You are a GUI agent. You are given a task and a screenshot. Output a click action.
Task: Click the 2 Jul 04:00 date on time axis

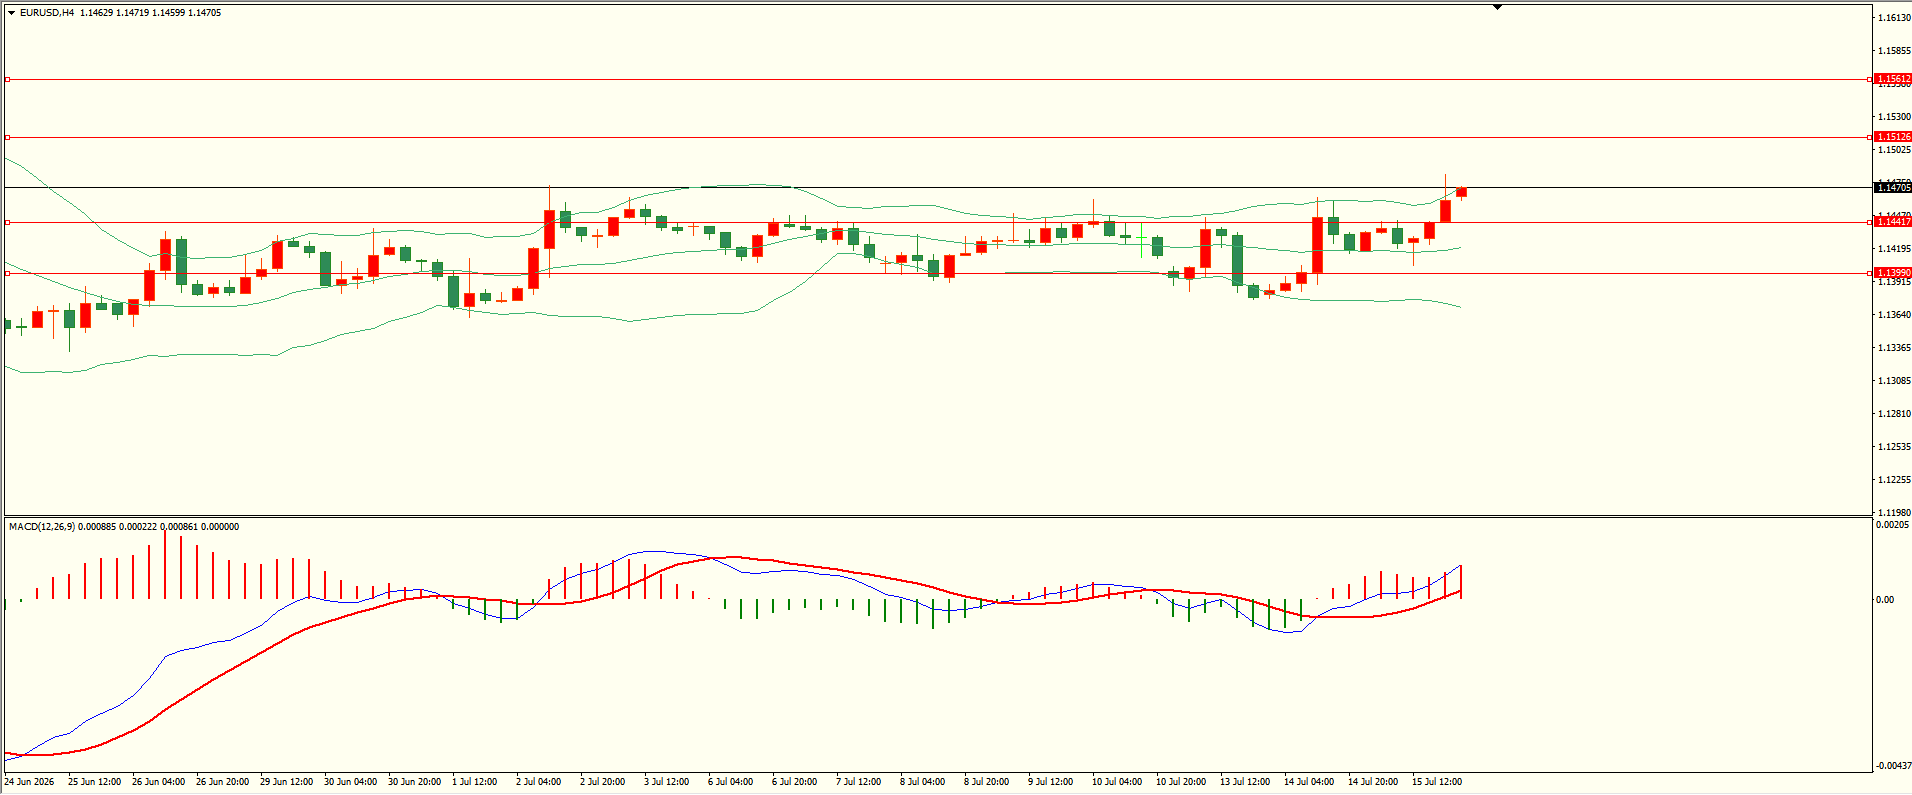pyautogui.click(x=538, y=782)
